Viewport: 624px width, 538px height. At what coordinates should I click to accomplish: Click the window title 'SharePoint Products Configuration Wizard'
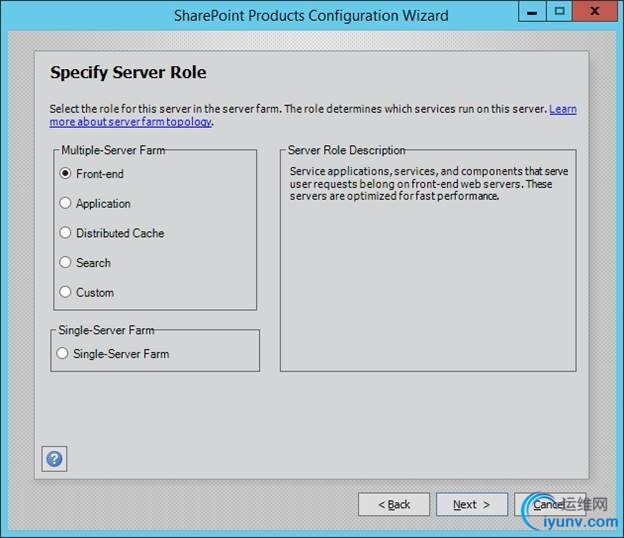coord(311,16)
